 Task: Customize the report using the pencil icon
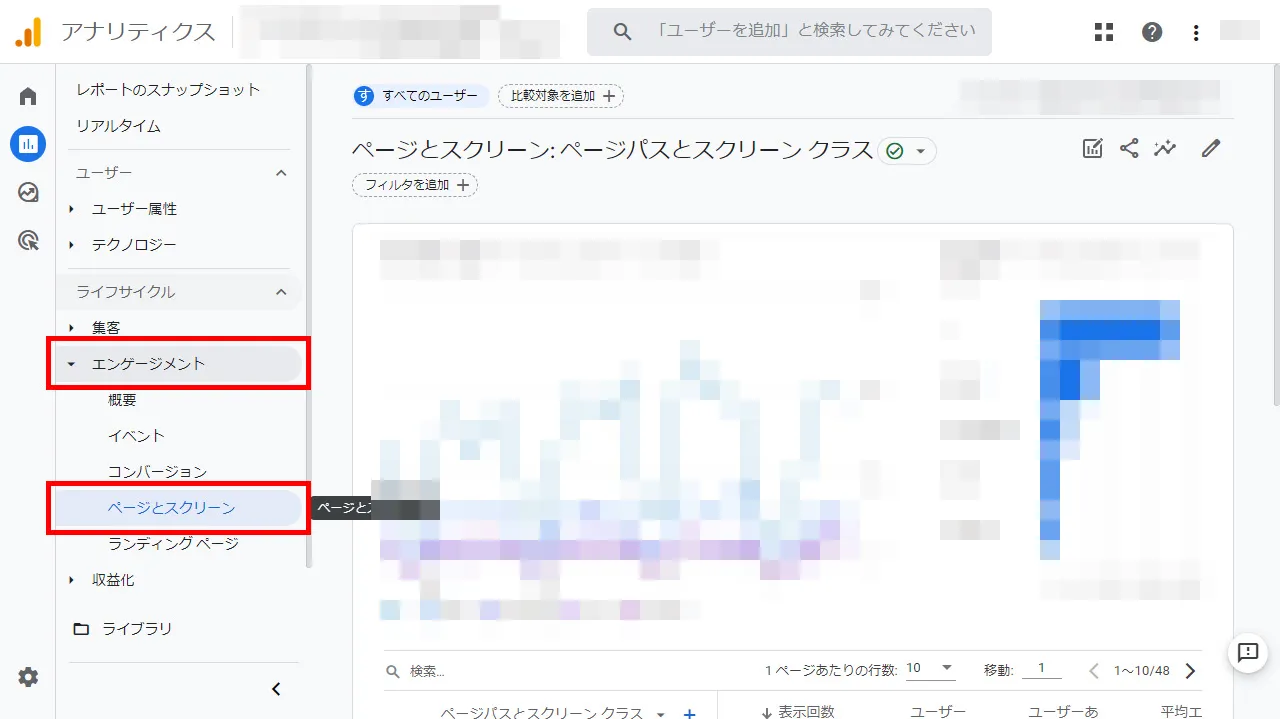tap(1210, 147)
